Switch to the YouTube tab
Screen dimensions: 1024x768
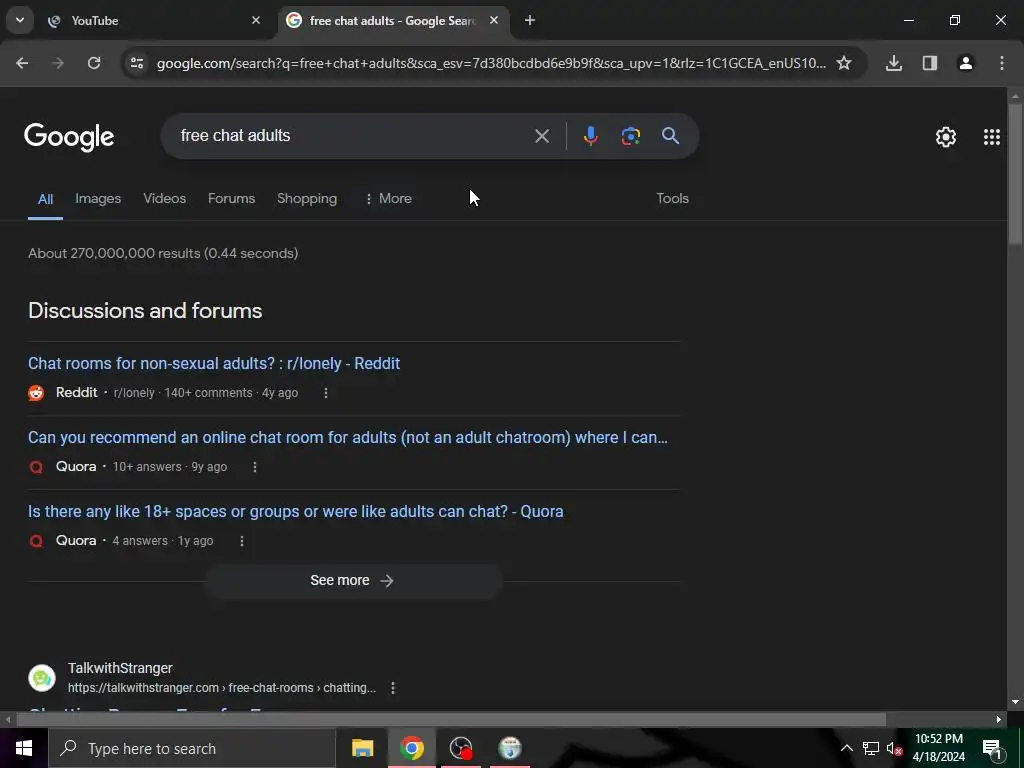pyautogui.click(x=154, y=21)
